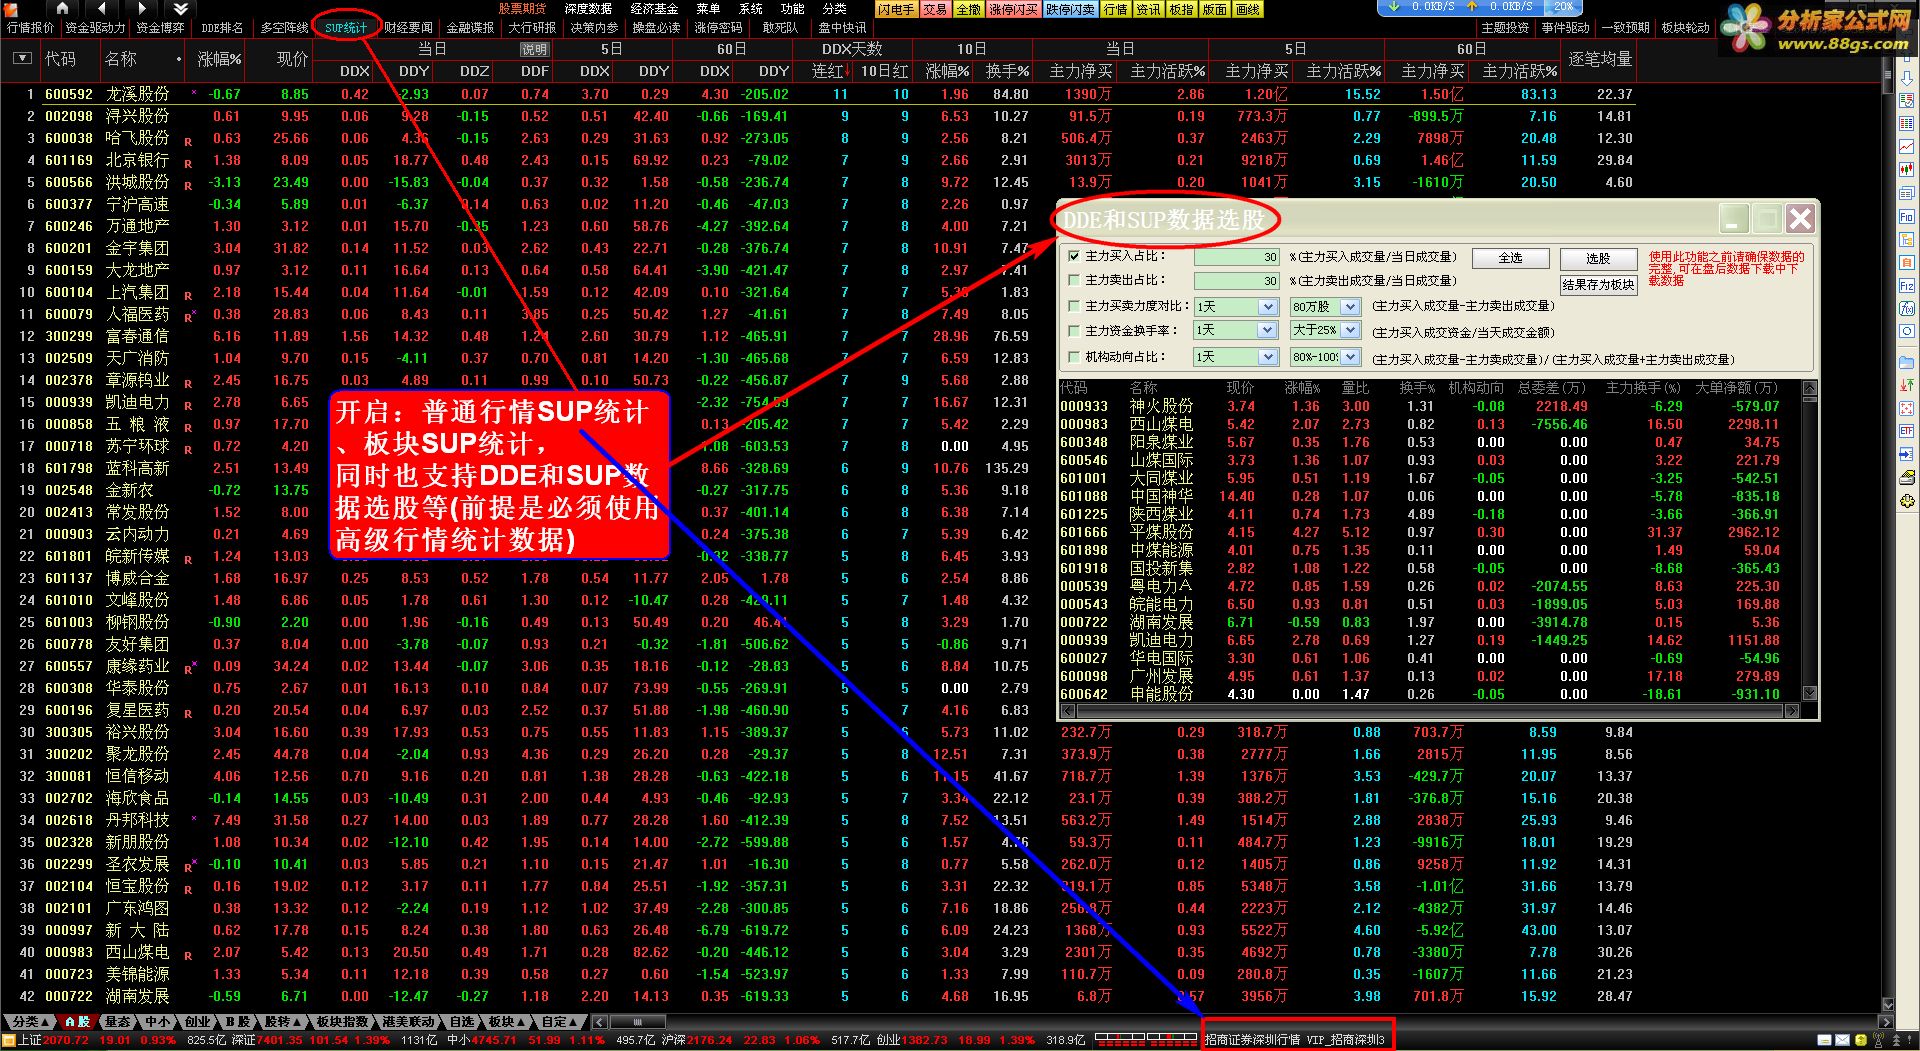Screen dimensions: 1920x1051
Task: Click the 跌停闪卖 toolbar button
Action: click(1070, 9)
